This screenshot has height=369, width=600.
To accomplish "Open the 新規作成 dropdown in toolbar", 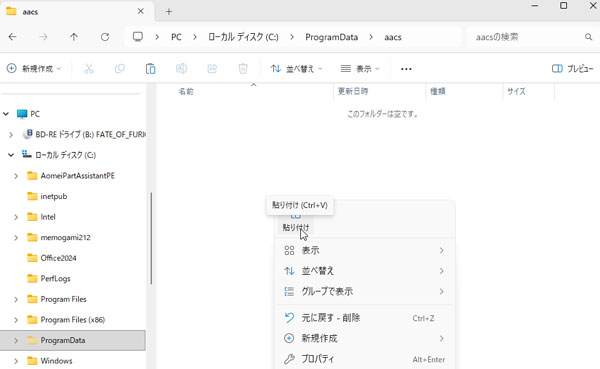I will (34, 69).
